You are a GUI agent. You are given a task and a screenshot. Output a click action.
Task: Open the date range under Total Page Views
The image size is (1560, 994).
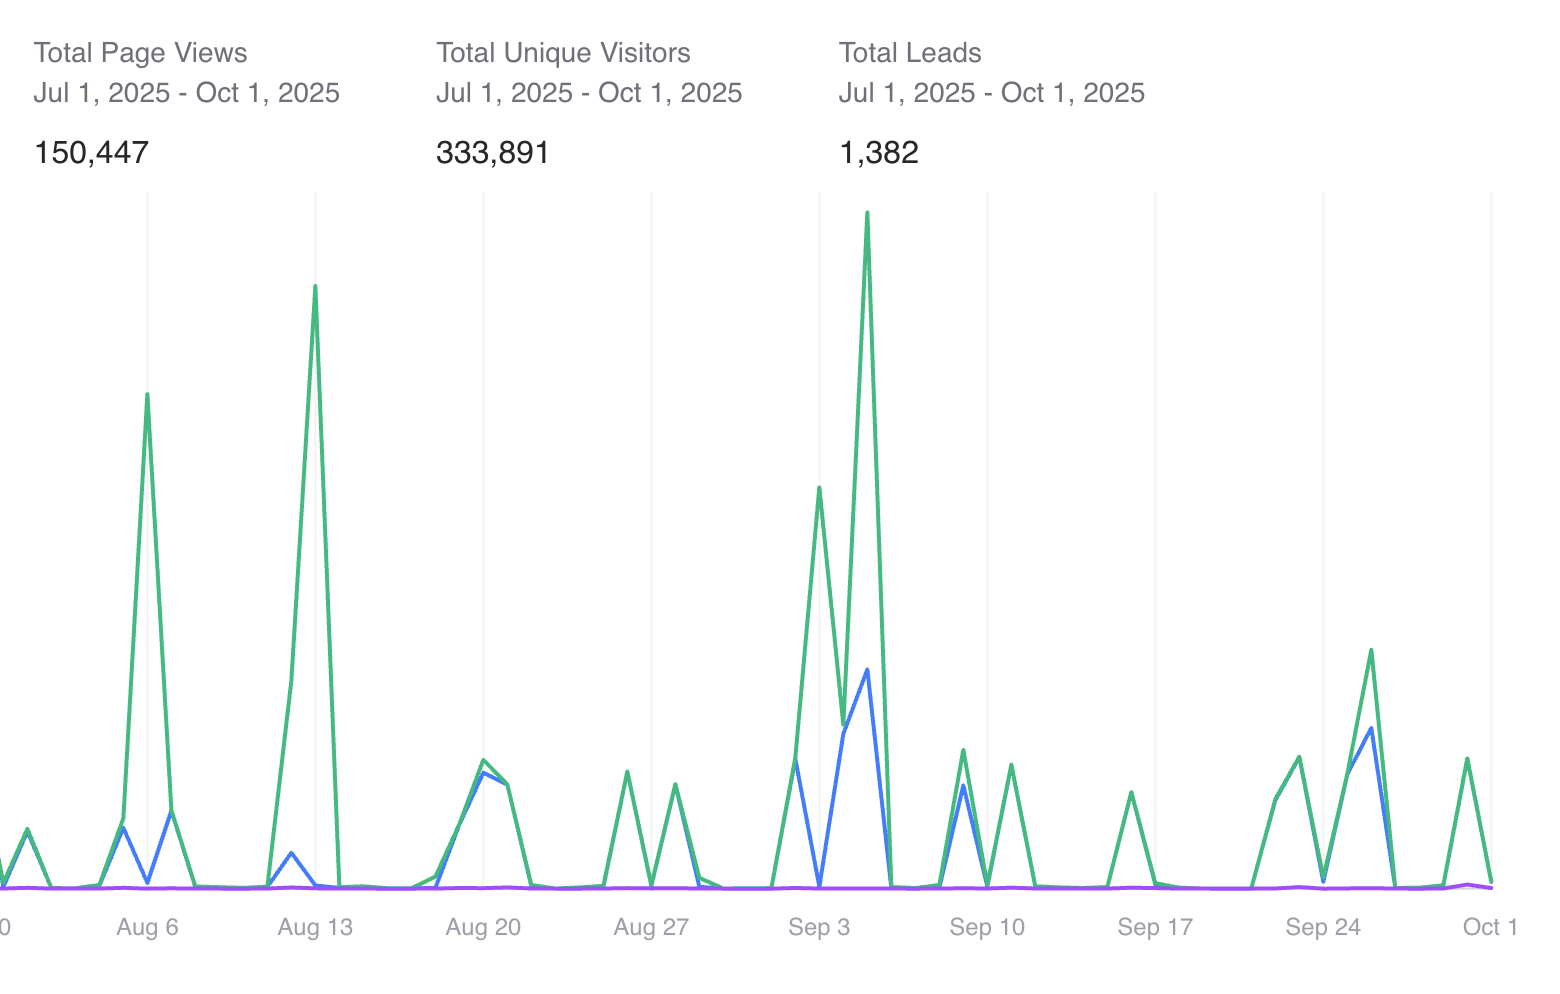pos(187,92)
